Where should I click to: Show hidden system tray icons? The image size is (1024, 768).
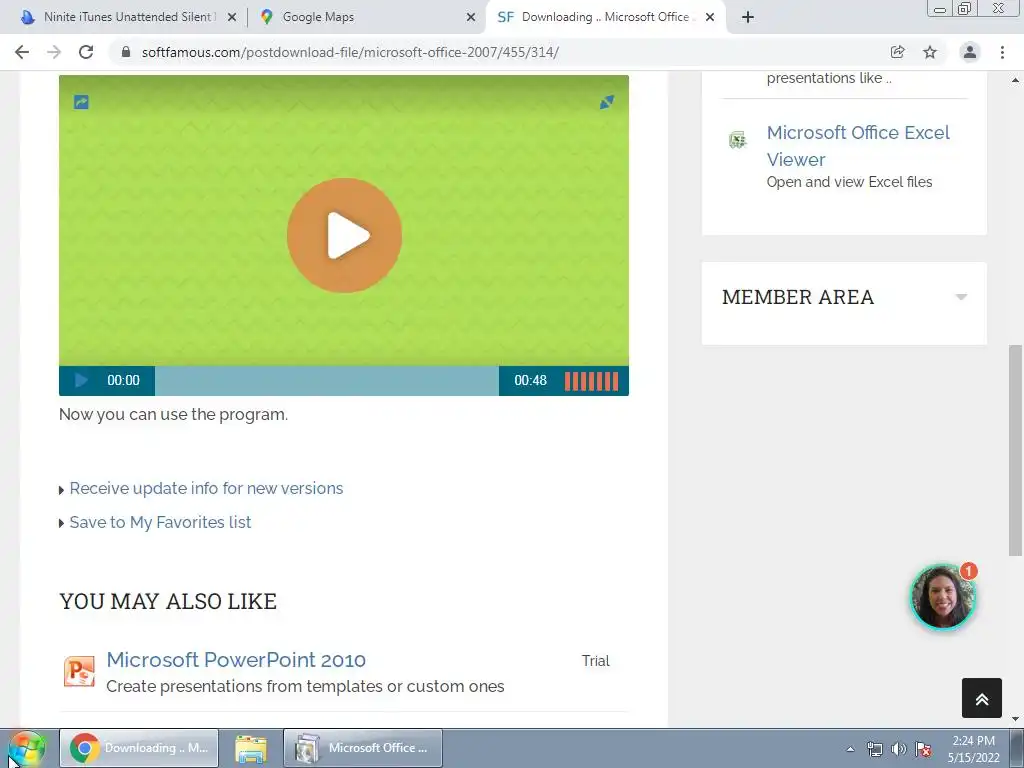pos(850,749)
